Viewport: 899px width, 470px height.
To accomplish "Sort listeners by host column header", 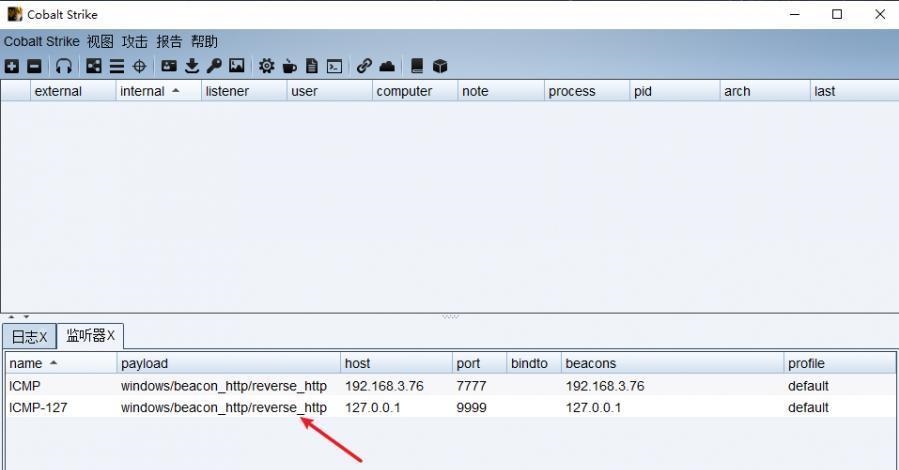I will pyautogui.click(x=396, y=363).
